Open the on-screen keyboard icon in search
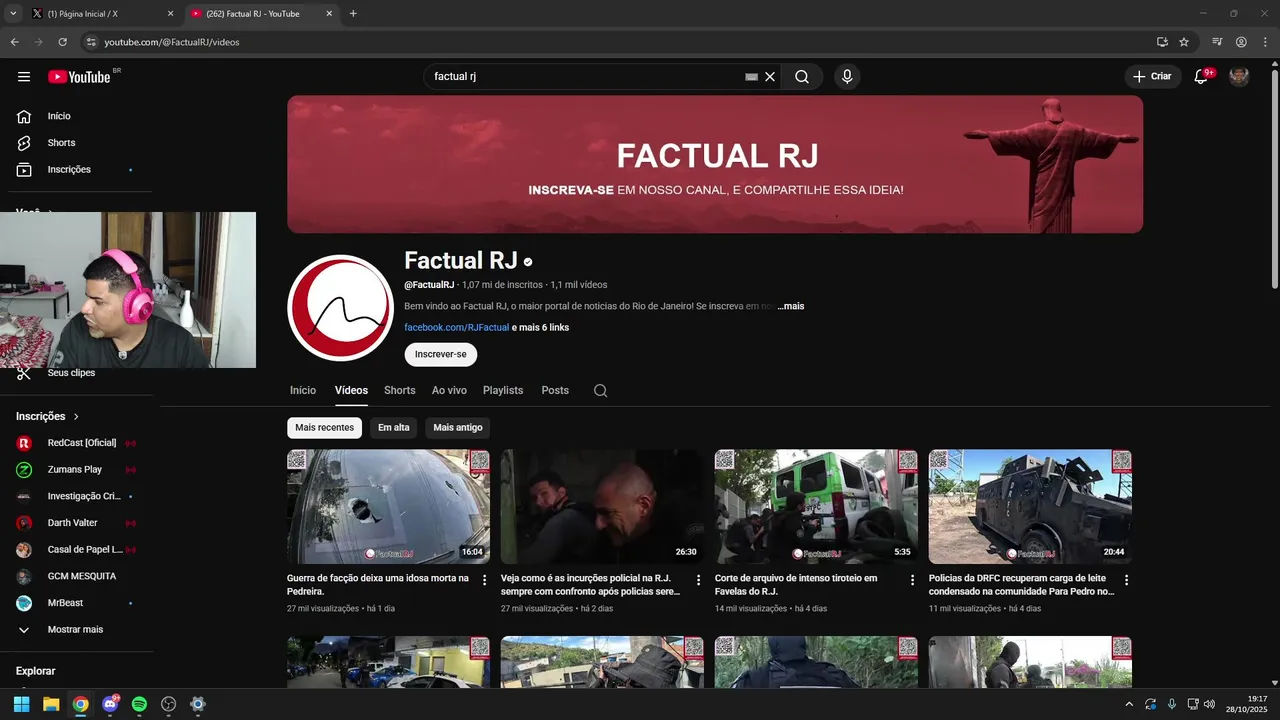The width and height of the screenshot is (1280, 720). click(x=751, y=77)
